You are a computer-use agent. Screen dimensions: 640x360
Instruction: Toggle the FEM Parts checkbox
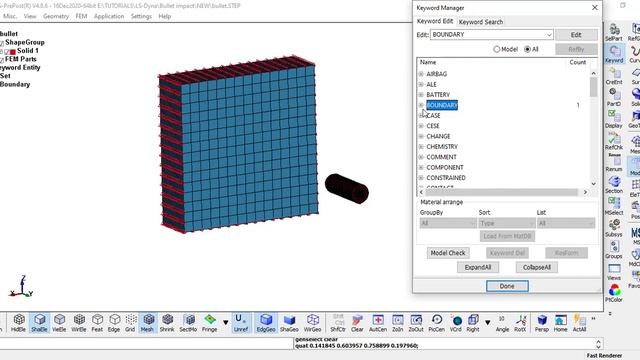pos(2,60)
